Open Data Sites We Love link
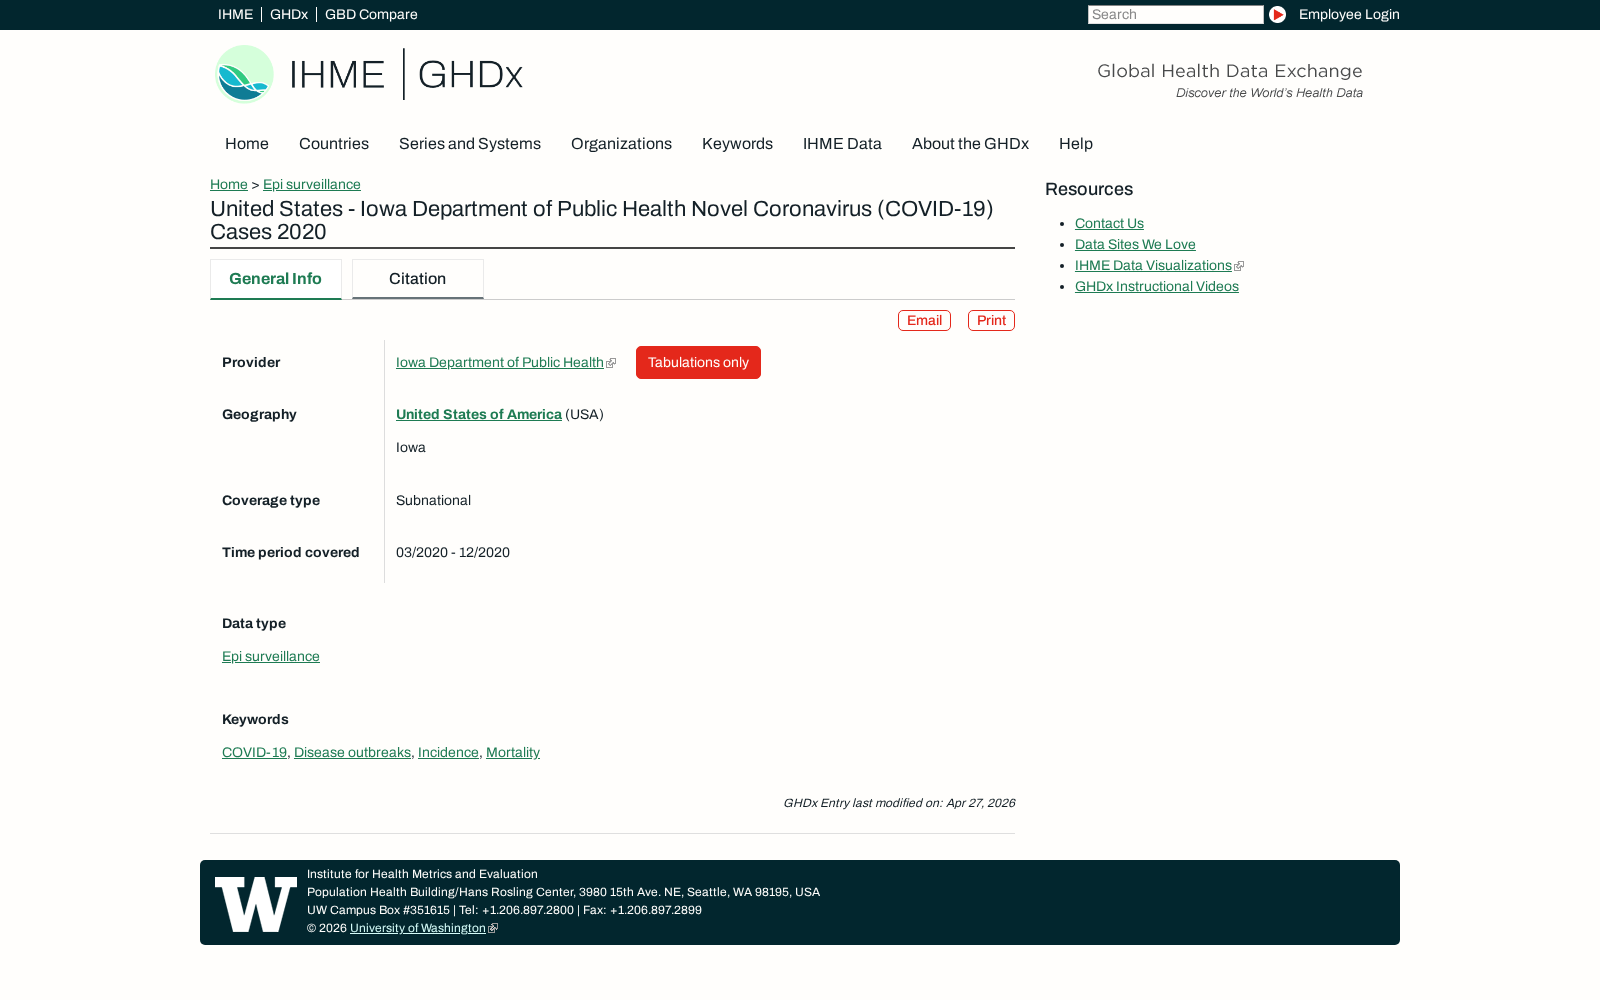The width and height of the screenshot is (1600, 1000). point(1135,245)
